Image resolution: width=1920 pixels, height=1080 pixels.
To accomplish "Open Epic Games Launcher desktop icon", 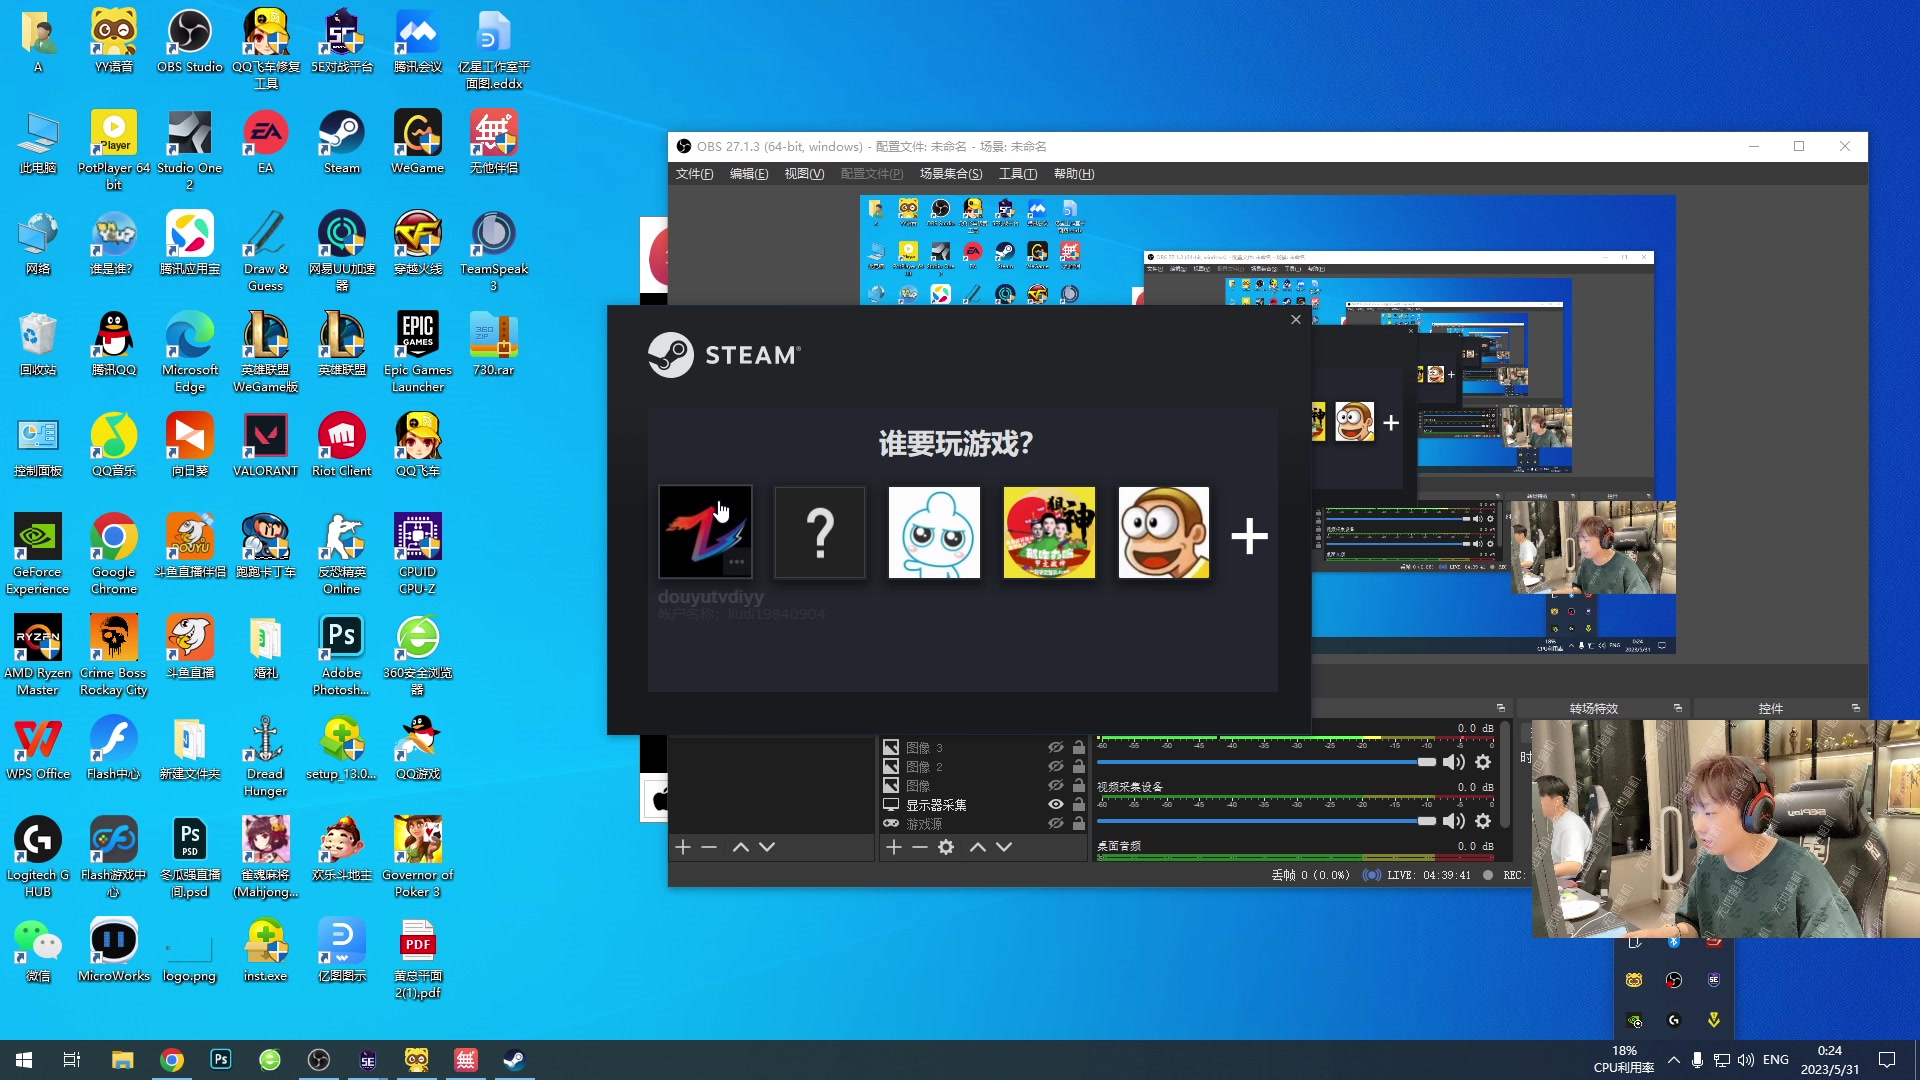I will pos(418,351).
